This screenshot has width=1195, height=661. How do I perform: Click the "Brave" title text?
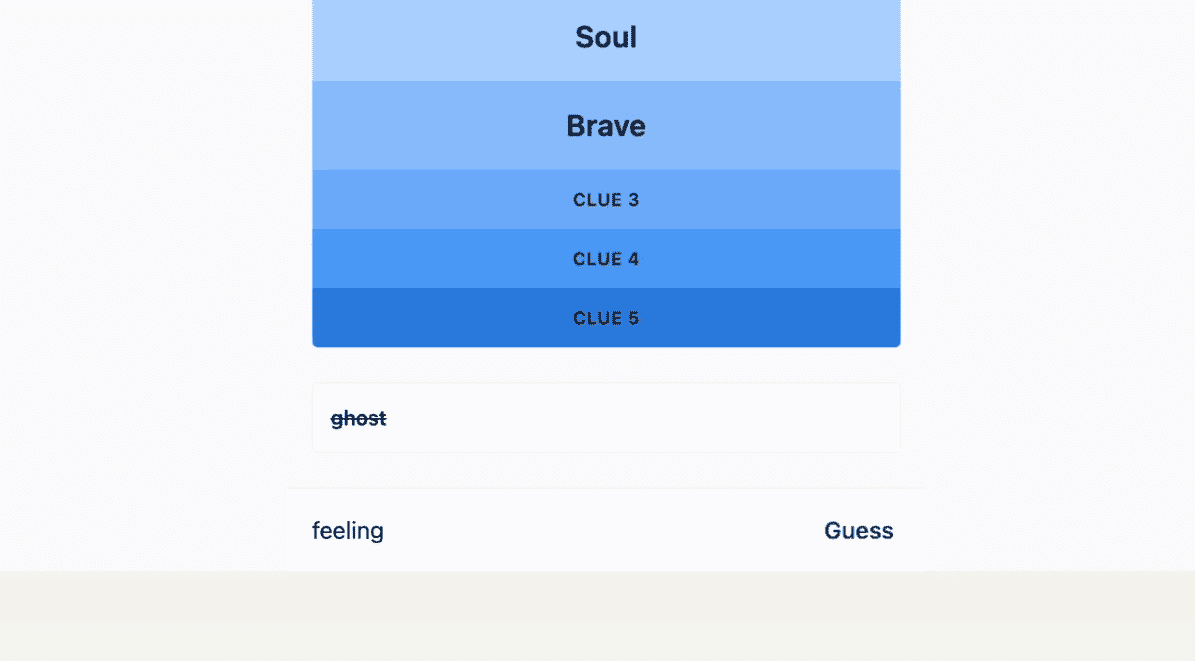pos(606,125)
